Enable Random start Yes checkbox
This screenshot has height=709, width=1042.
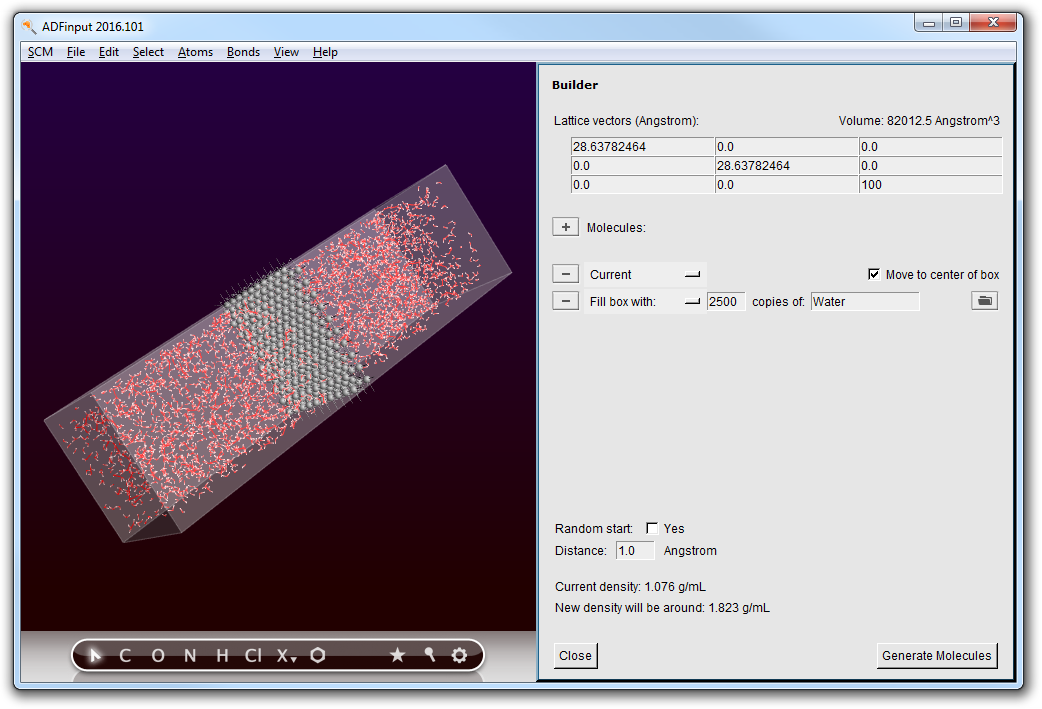(652, 528)
